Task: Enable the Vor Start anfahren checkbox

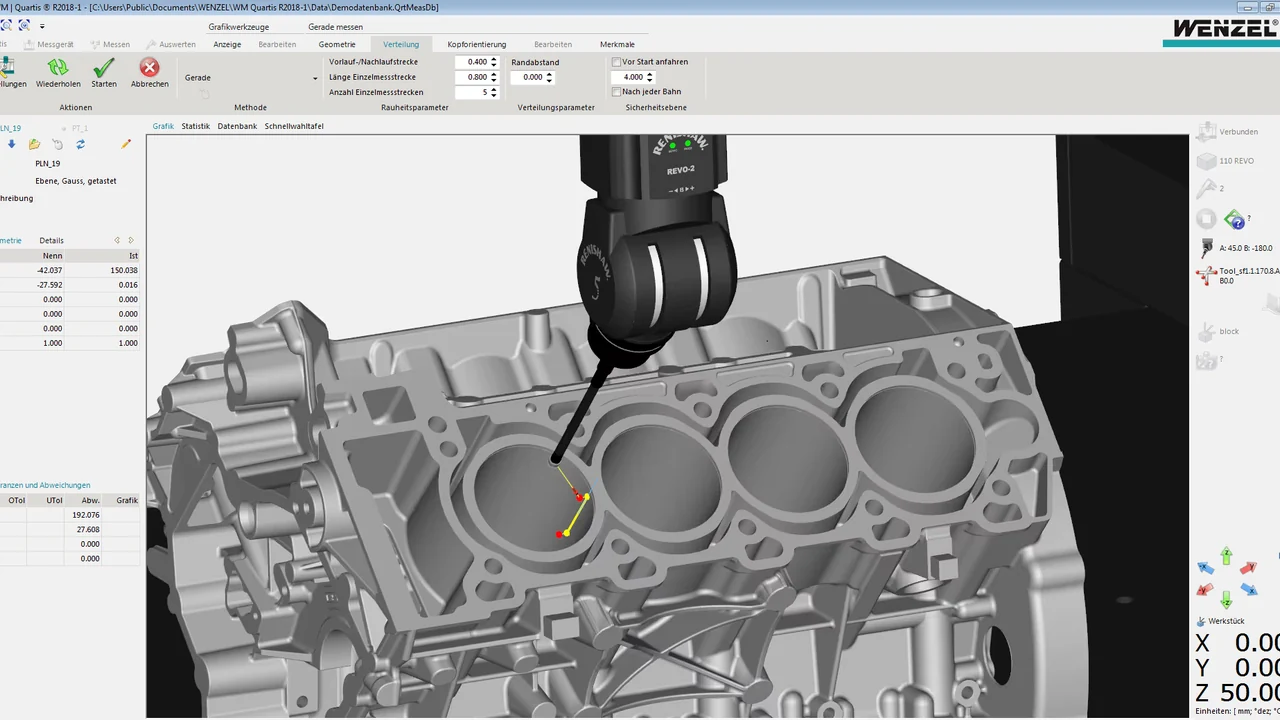Action: (616, 62)
